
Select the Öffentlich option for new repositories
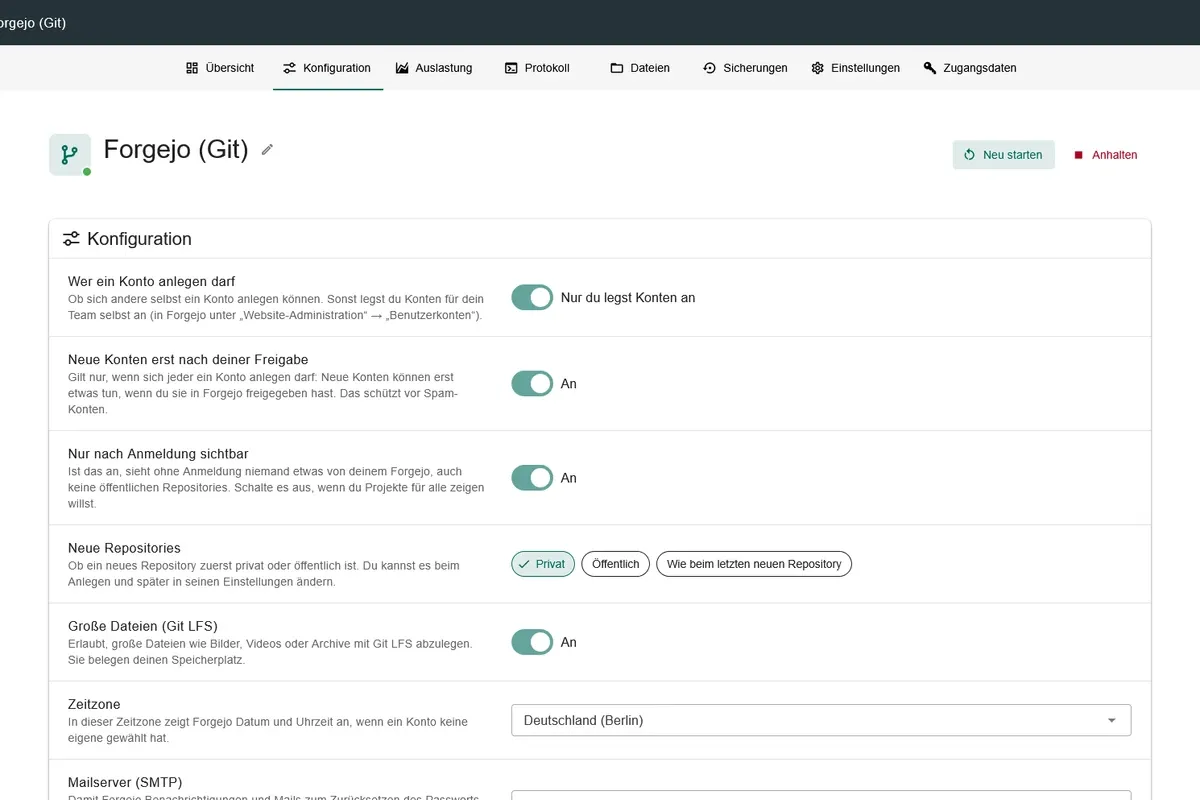[x=616, y=564]
